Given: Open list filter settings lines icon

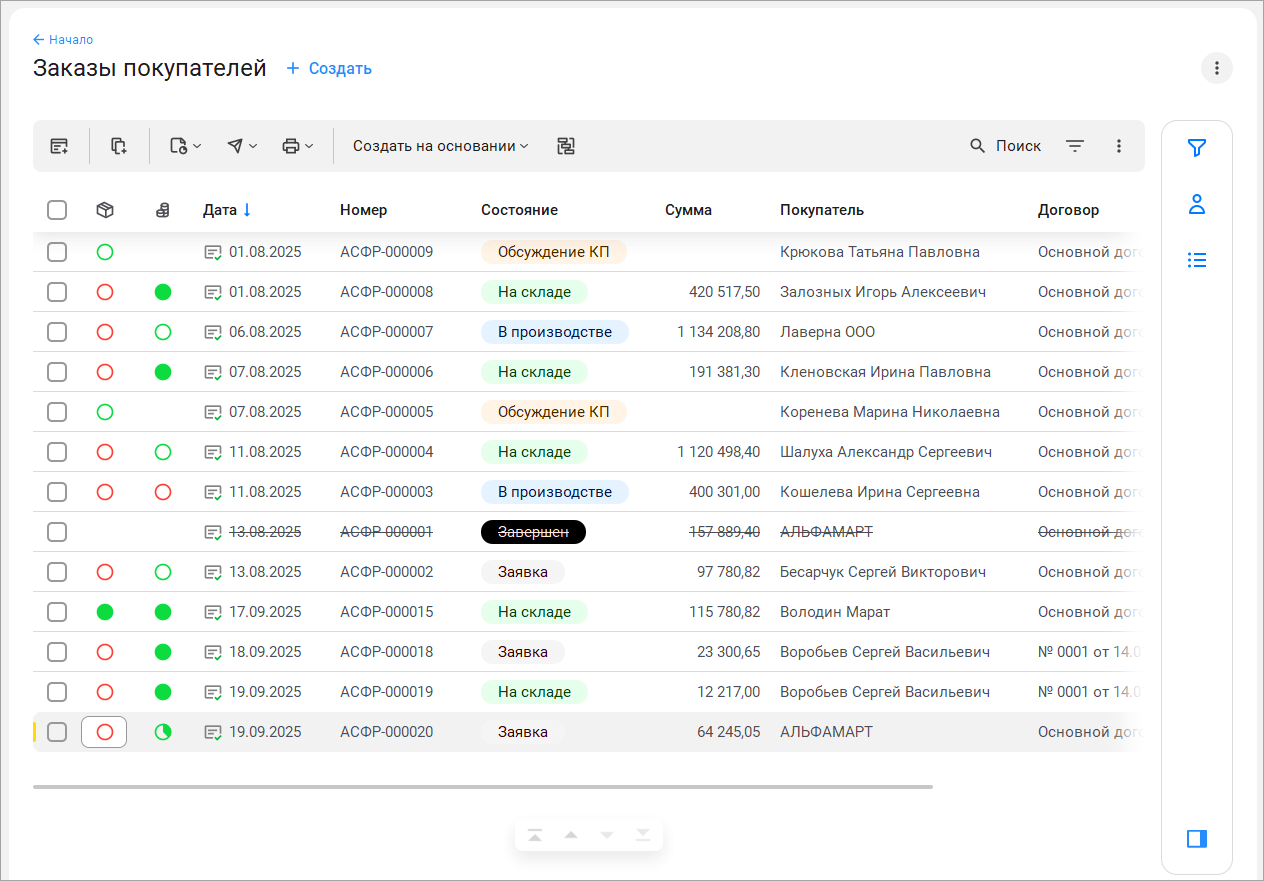Looking at the screenshot, I should [x=1075, y=146].
